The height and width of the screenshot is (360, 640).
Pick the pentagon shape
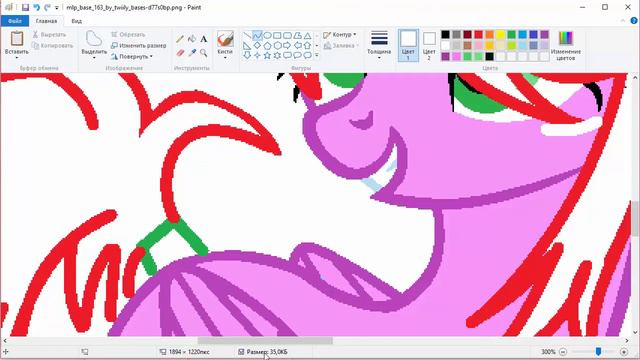tap(267, 45)
